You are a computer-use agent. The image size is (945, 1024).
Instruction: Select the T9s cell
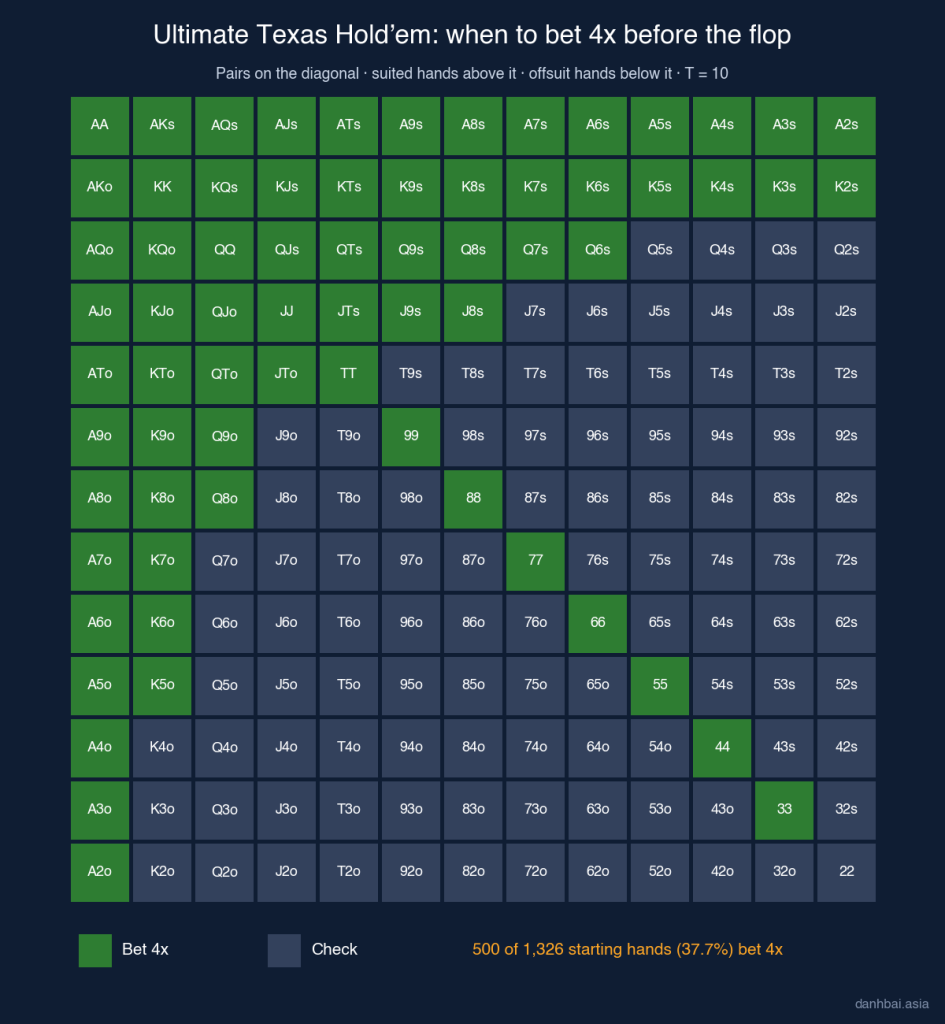411,375
